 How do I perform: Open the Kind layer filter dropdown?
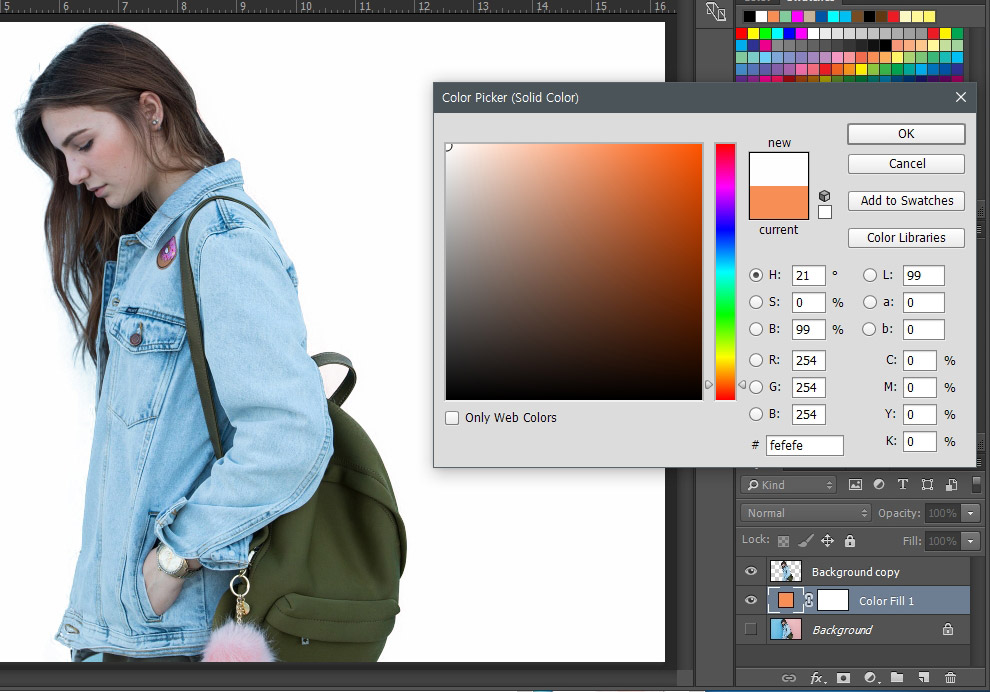pyautogui.click(x=789, y=485)
